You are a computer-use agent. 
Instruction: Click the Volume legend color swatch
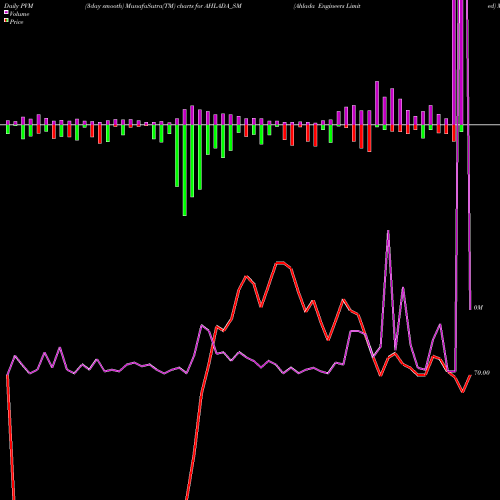pos(6,13)
